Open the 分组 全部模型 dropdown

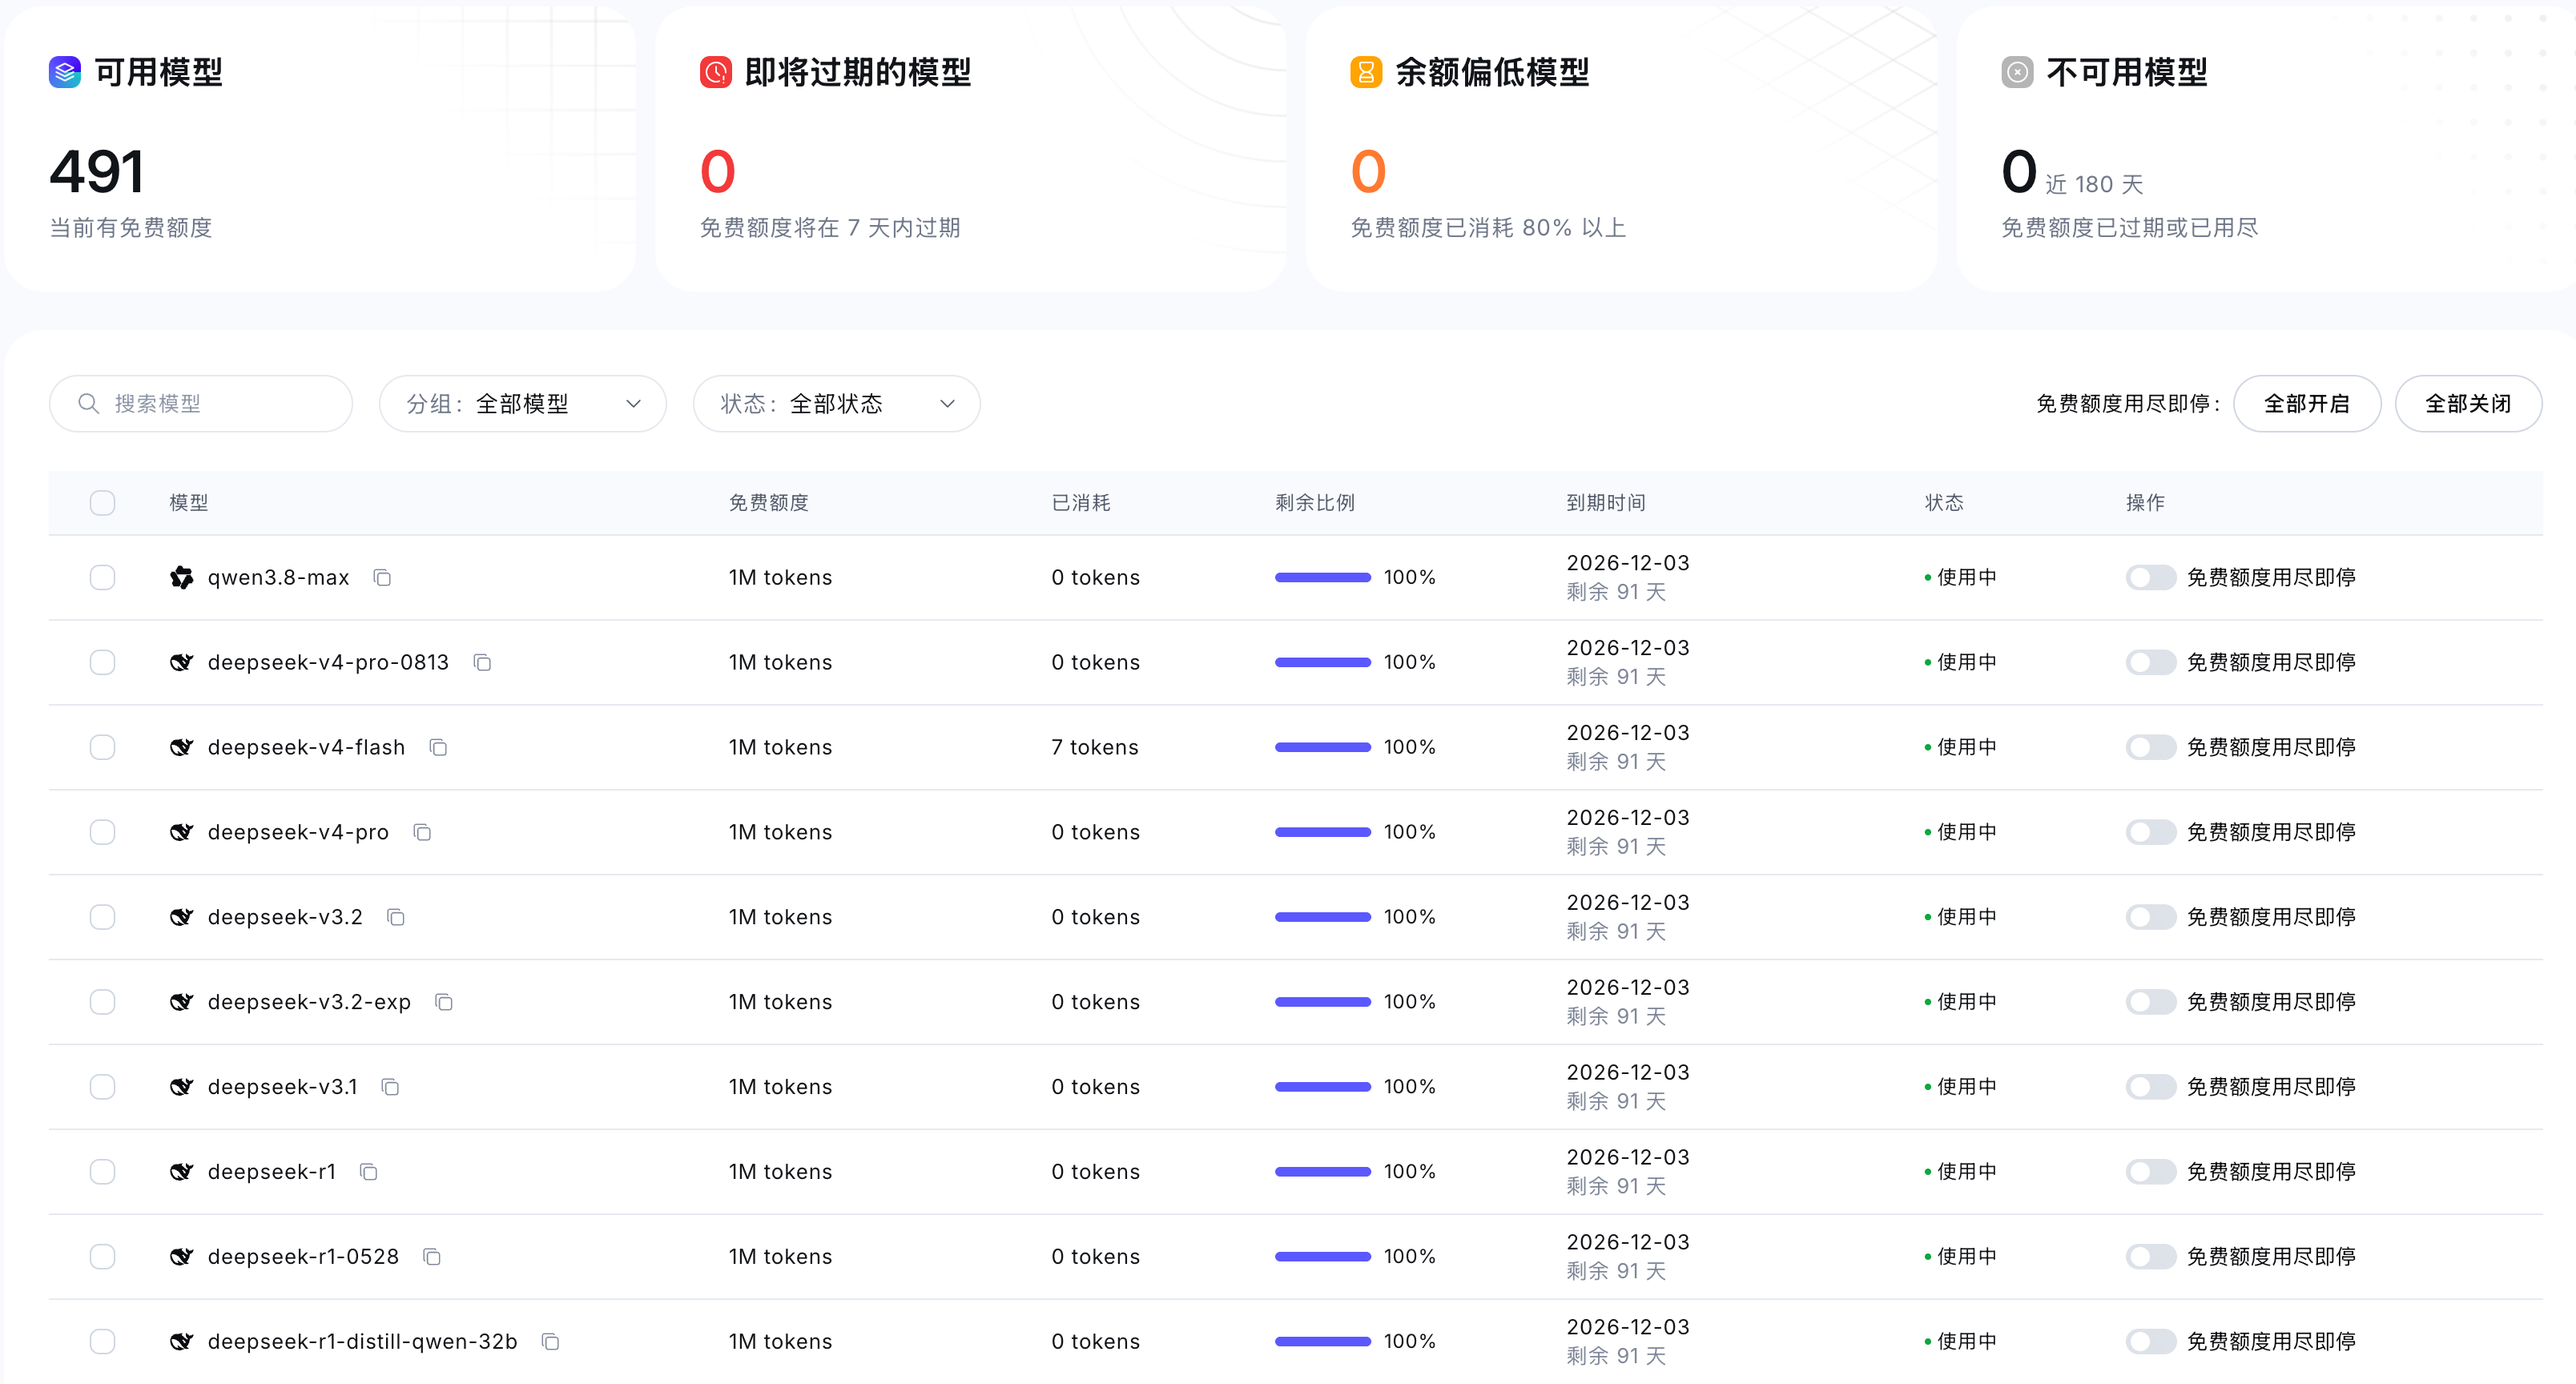(x=523, y=404)
